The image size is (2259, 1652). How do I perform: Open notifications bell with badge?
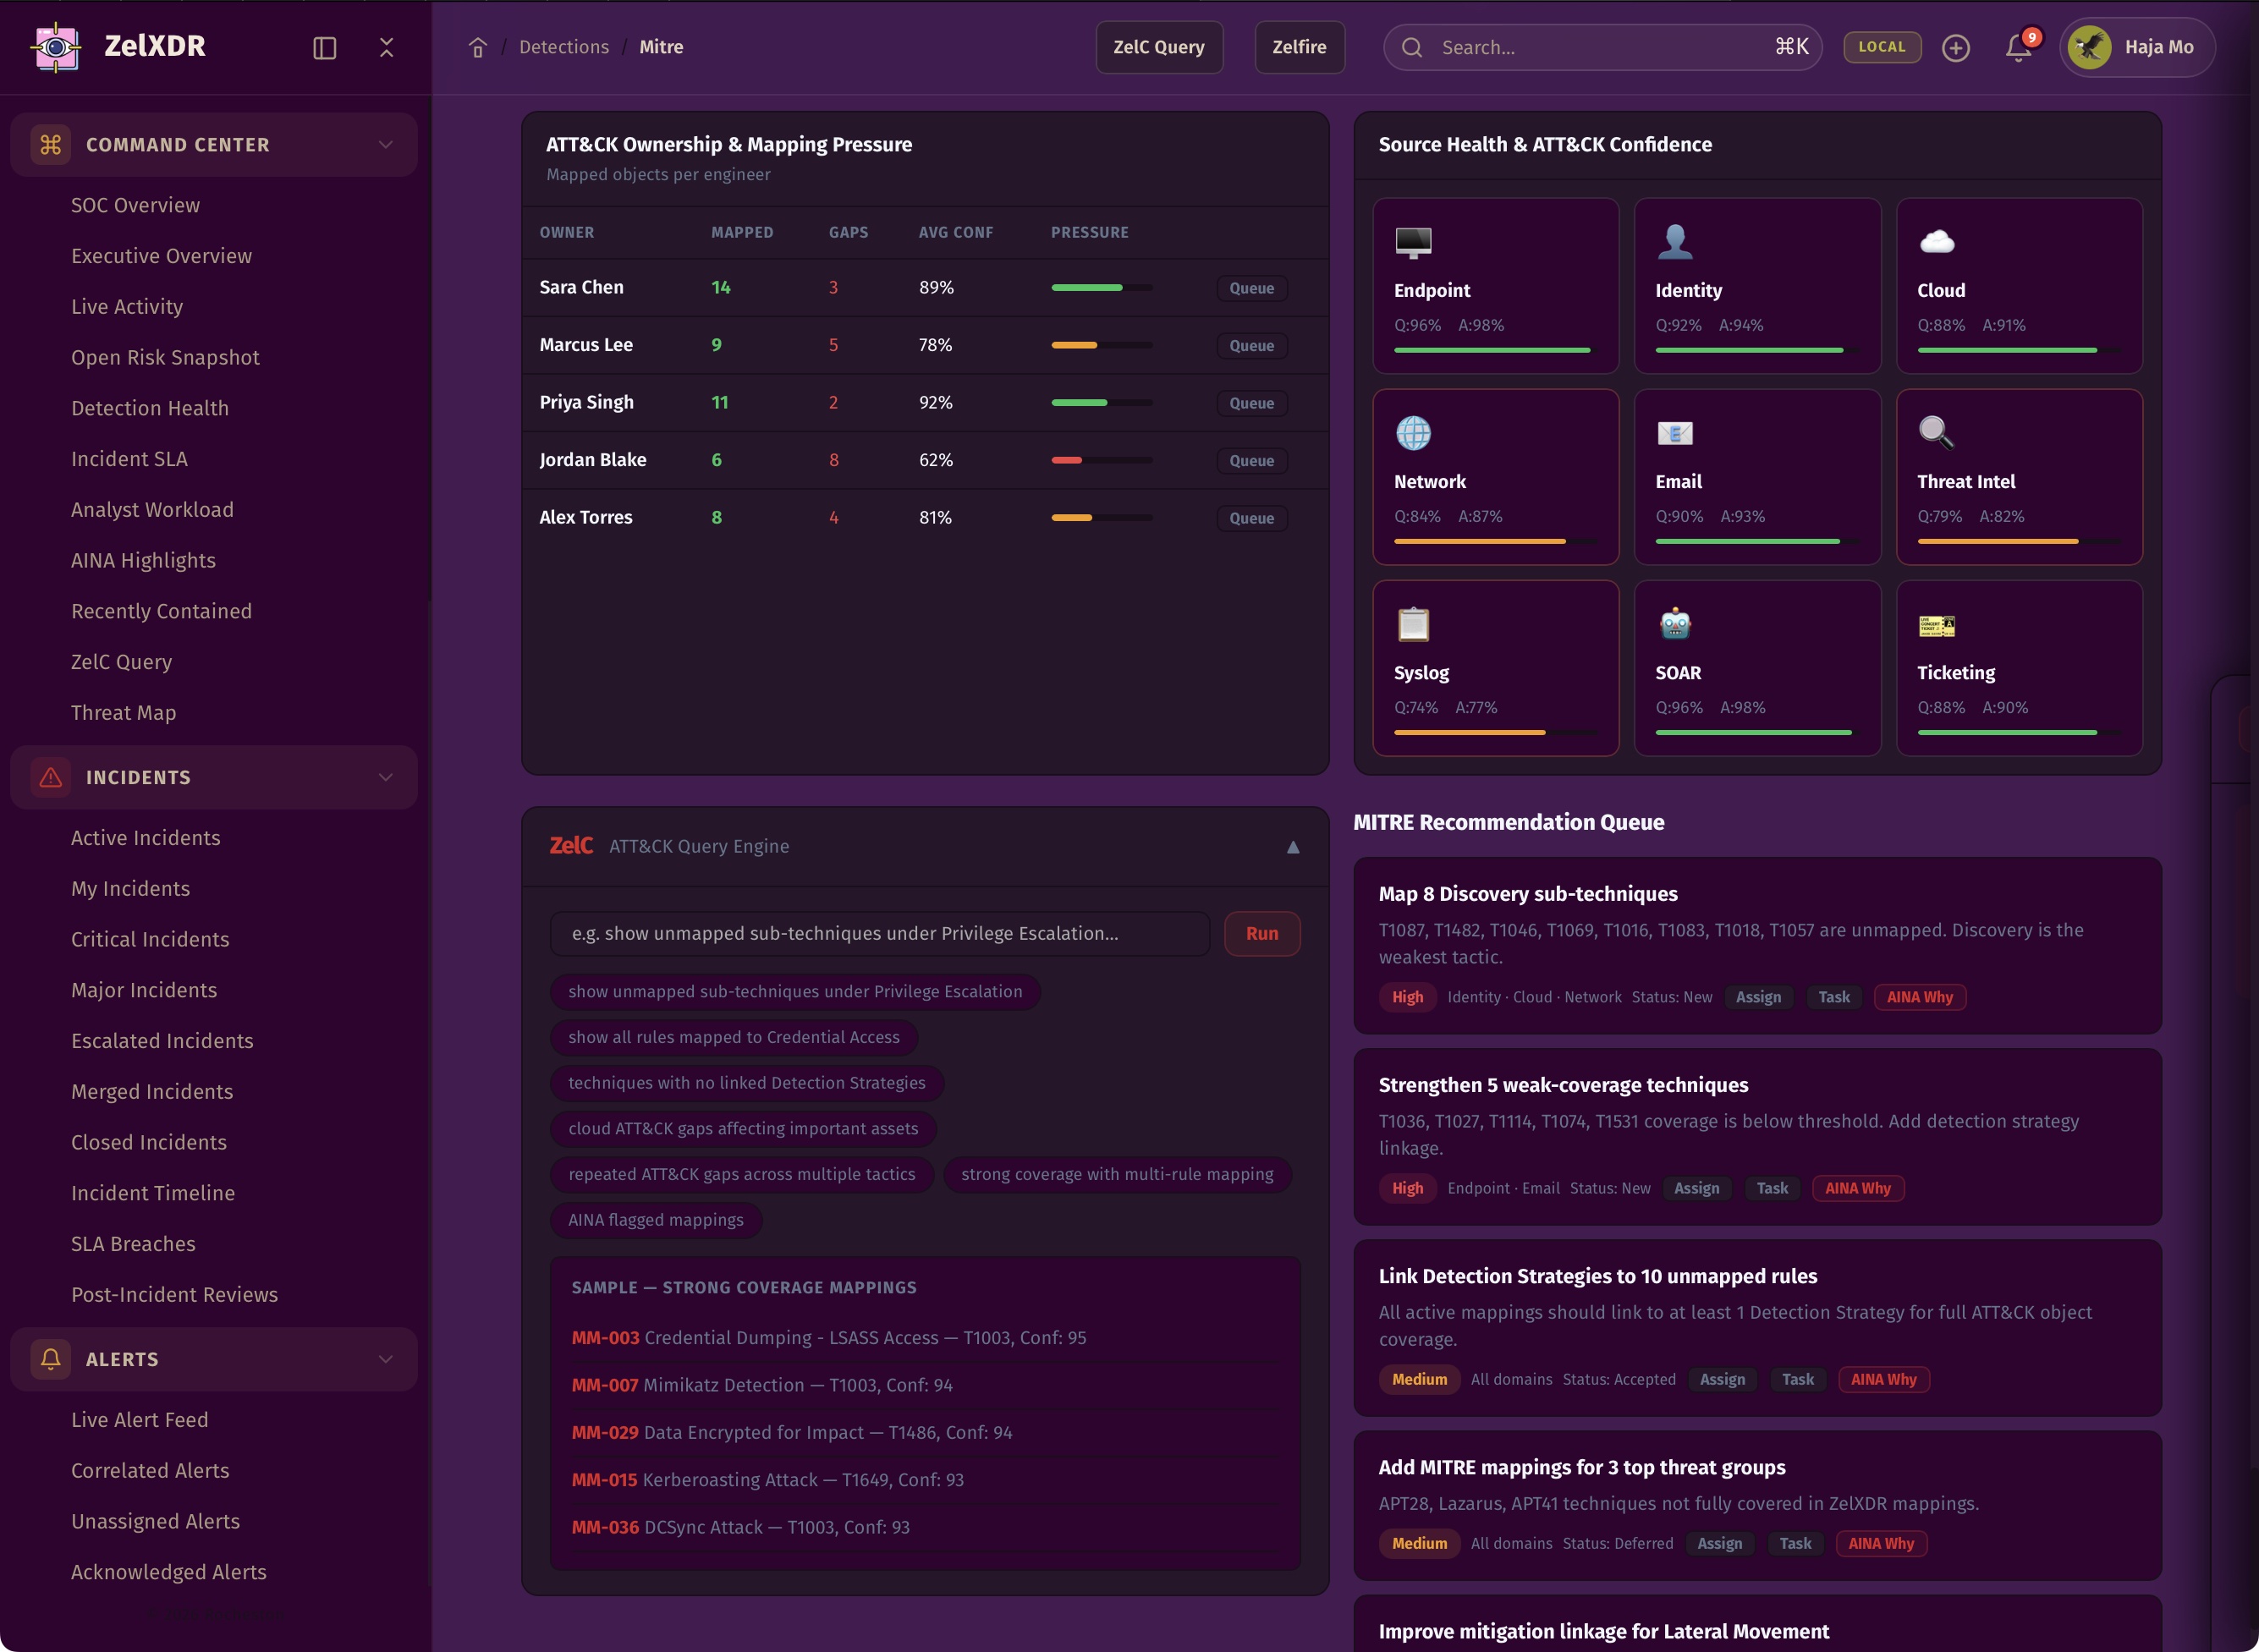click(2018, 47)
